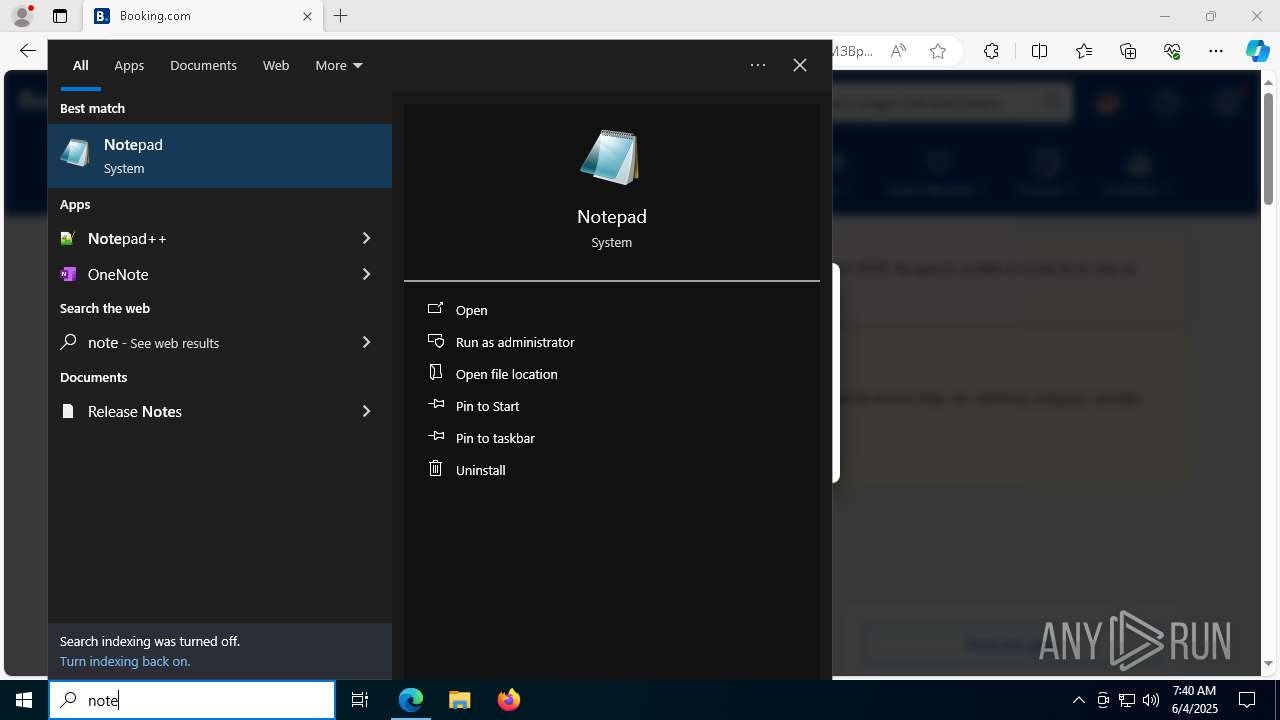Open the search options ellipsis menu
This screenshot has height=720, width=1280.
pos(758,65)
